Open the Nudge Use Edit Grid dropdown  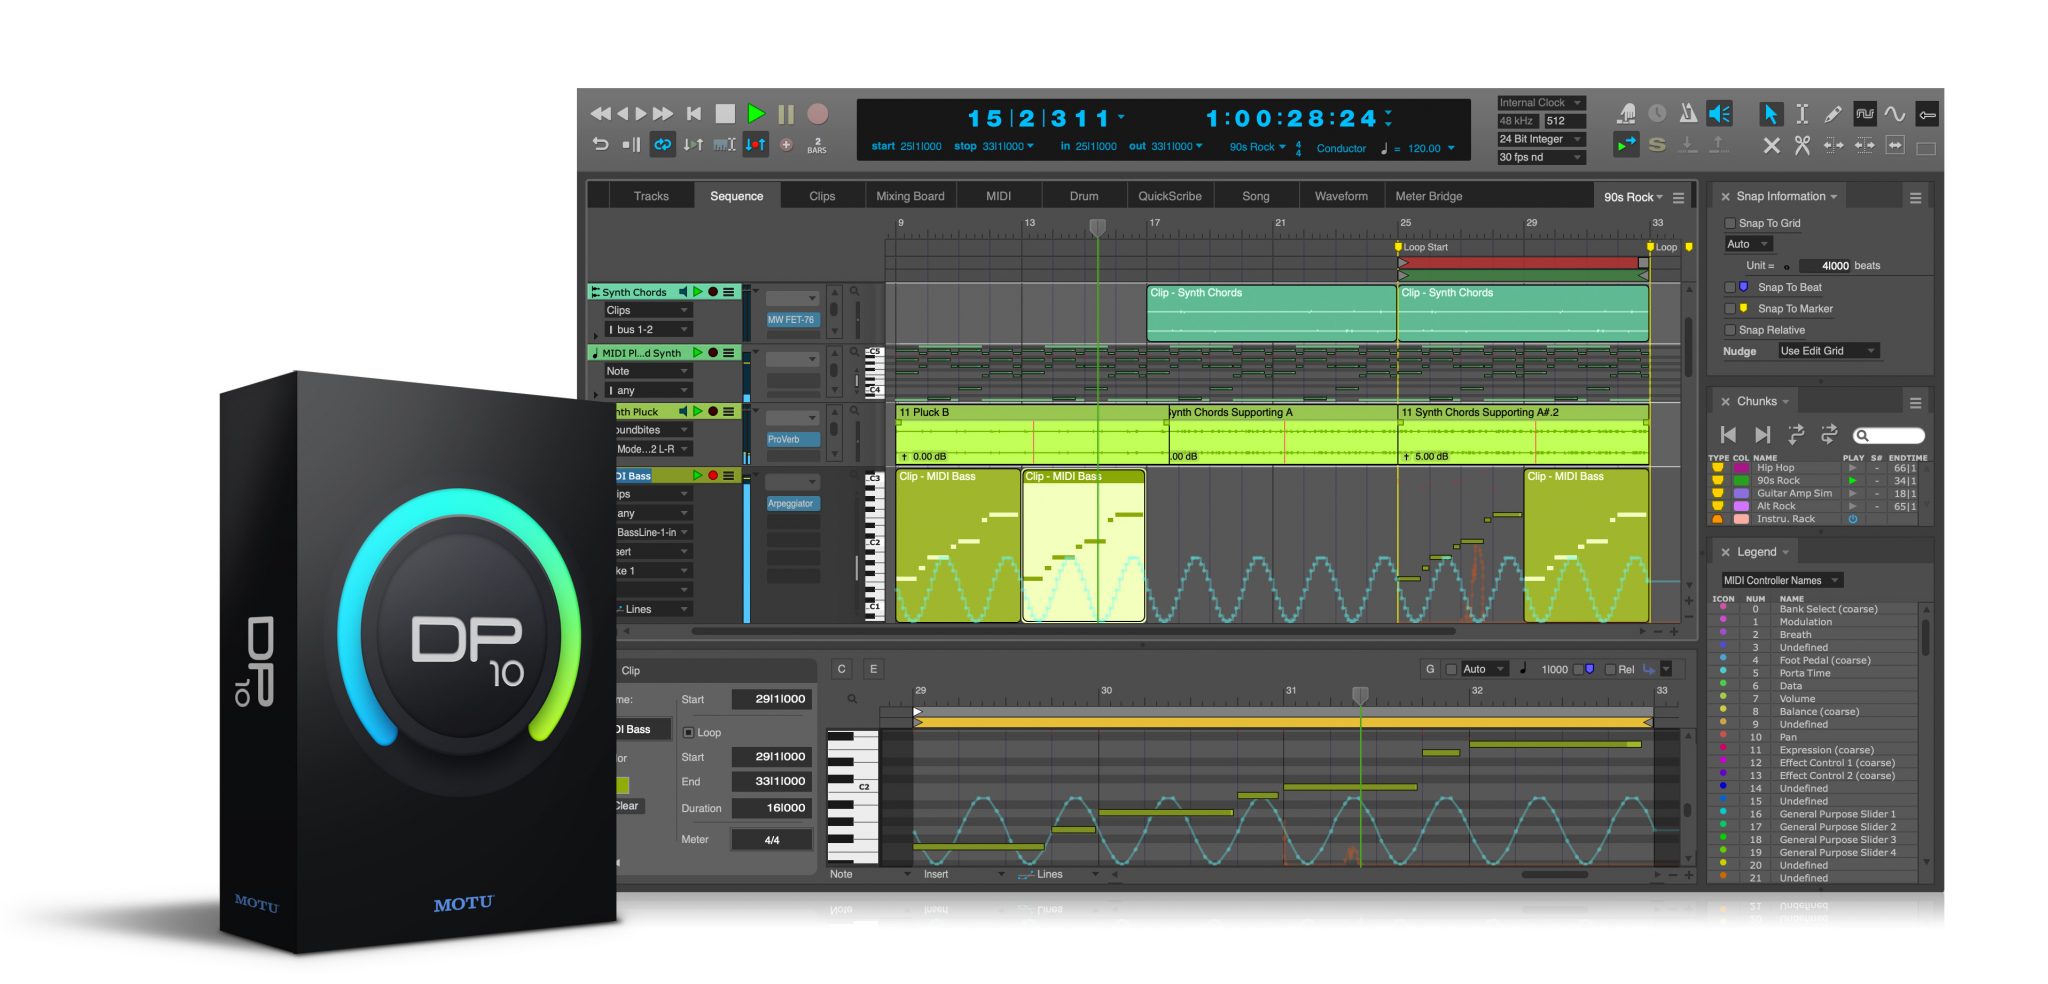[x=1827, y=351]
